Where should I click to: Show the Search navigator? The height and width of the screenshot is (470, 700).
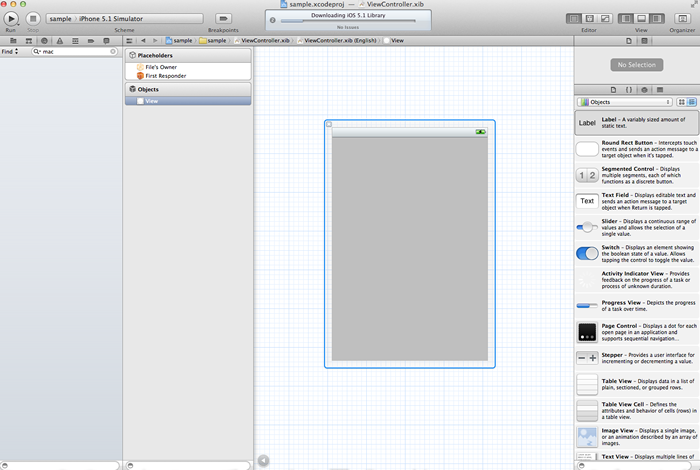(44, 41)
